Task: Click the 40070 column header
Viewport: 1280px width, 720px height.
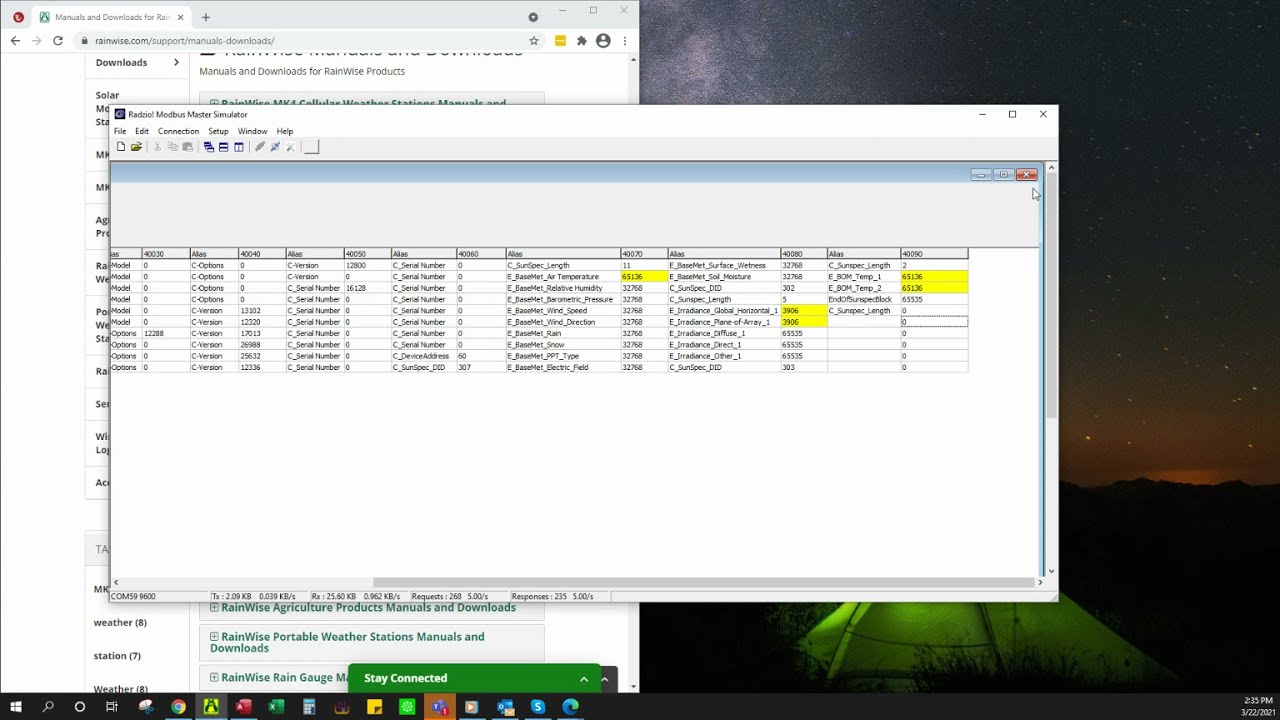Action: coord(644,254)
